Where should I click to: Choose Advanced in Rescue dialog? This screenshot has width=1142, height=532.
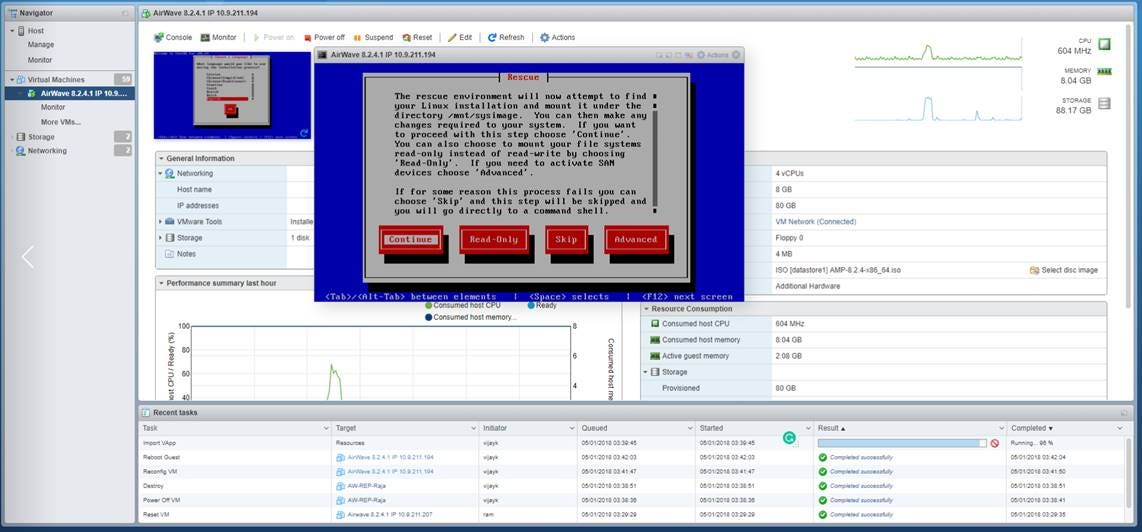click(635, 240)
